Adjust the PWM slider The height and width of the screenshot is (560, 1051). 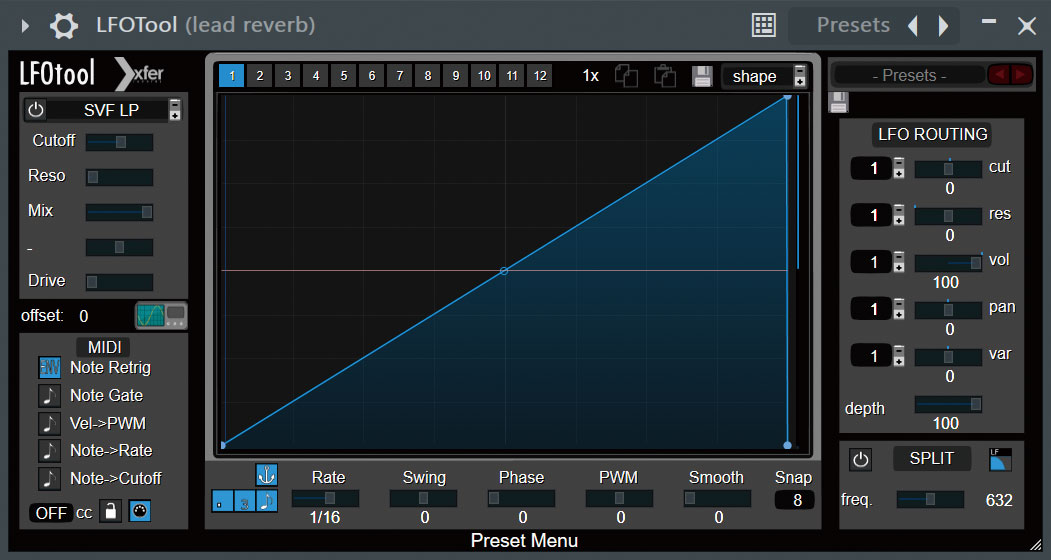619,498
